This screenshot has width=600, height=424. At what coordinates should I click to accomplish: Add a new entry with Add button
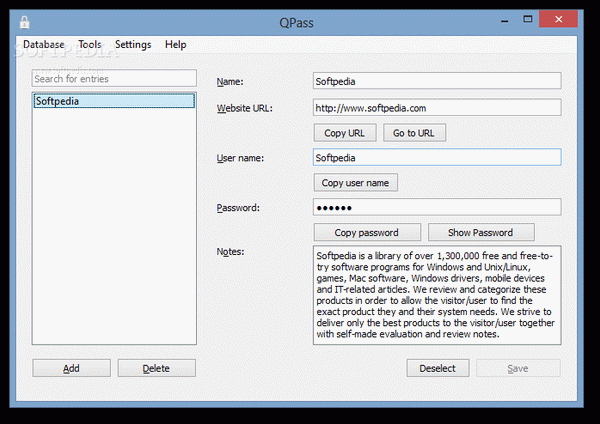[x=72, y=368]
